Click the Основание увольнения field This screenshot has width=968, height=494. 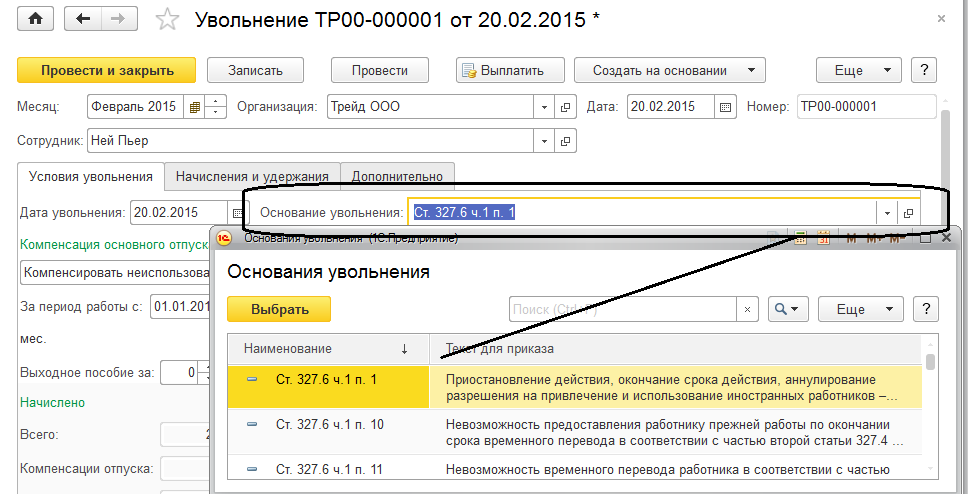pos(642,212)
